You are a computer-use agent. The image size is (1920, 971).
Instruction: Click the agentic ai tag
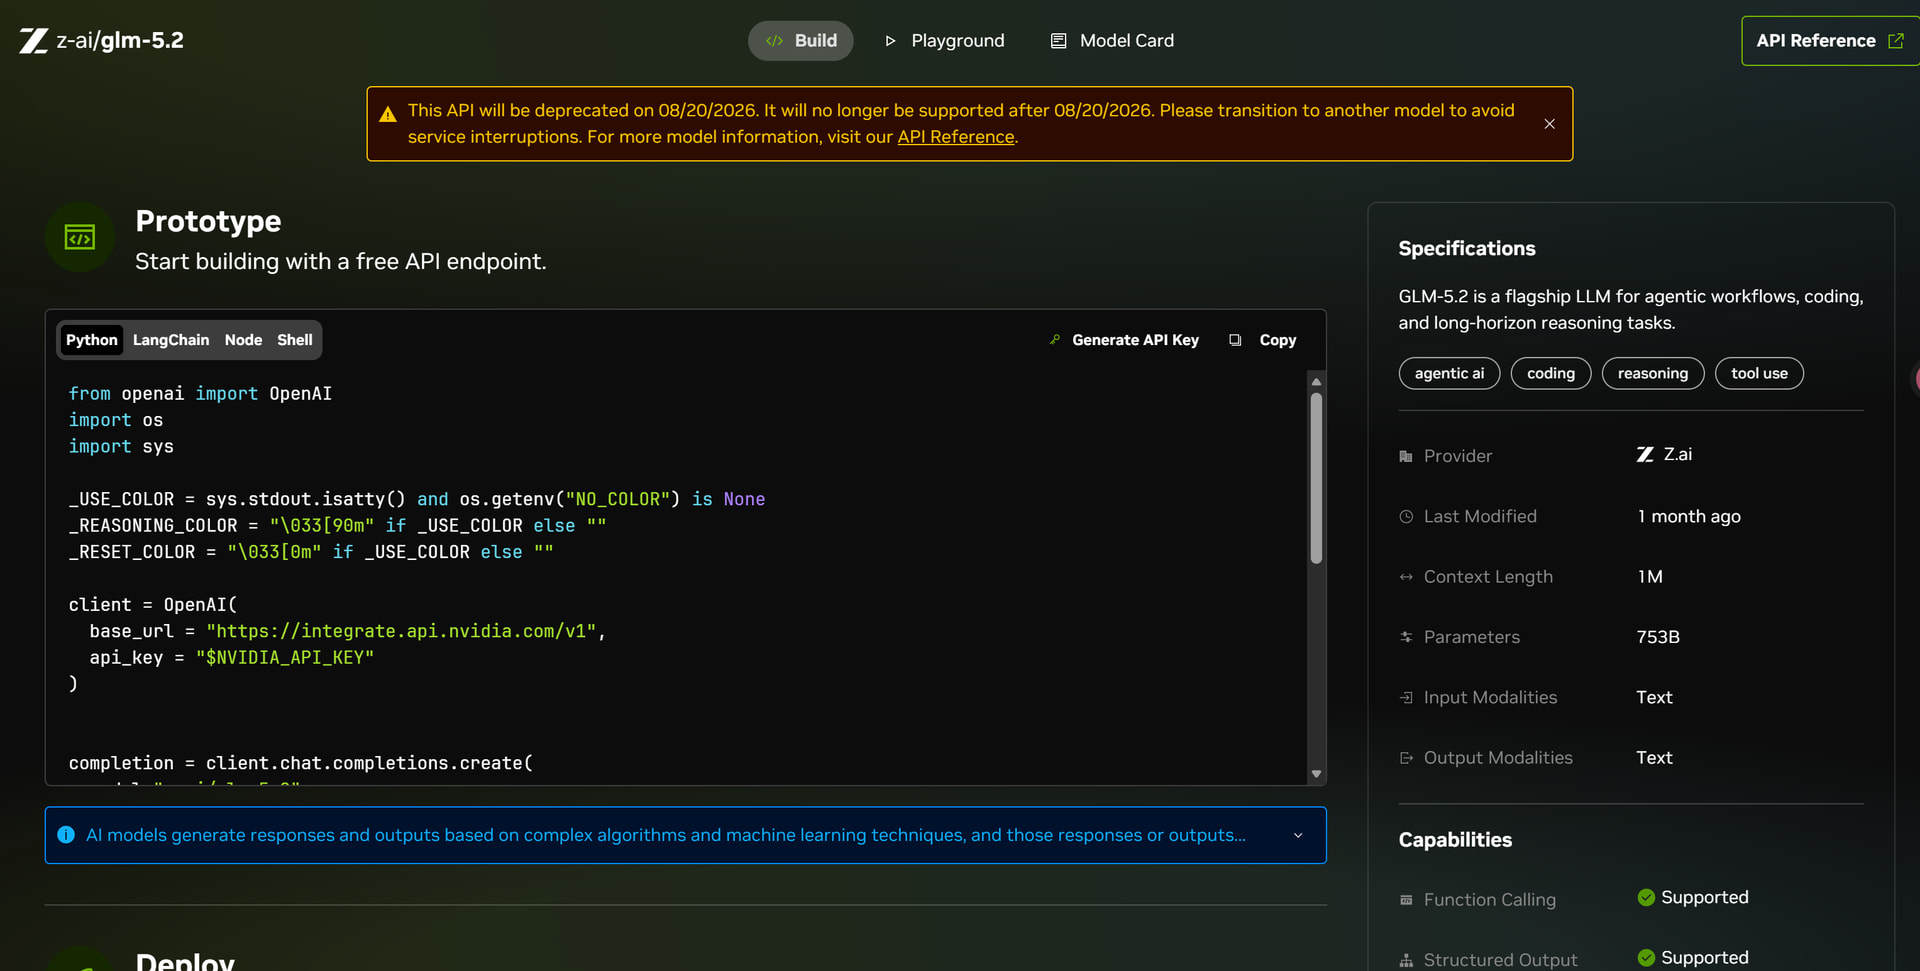1449,373
